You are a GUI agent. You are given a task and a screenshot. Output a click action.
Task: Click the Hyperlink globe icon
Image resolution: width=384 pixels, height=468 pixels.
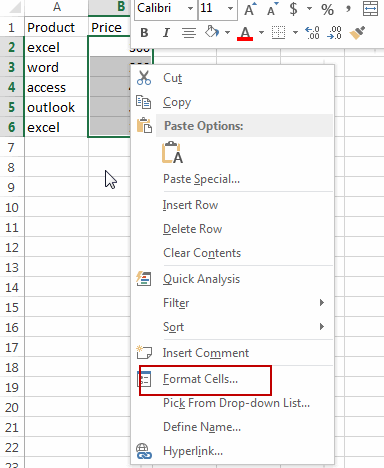(x=144, y=451)
